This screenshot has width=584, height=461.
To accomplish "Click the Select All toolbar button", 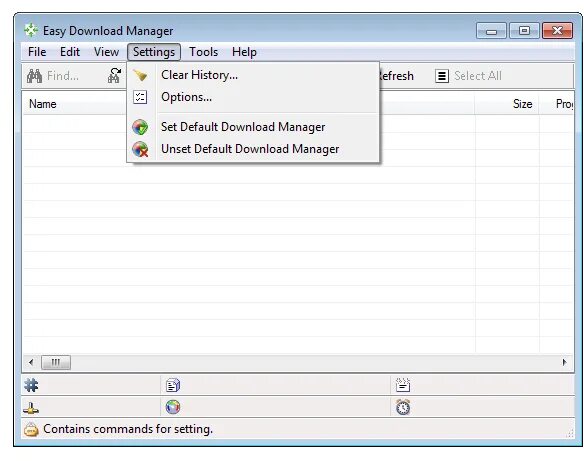I will point(469,76).
